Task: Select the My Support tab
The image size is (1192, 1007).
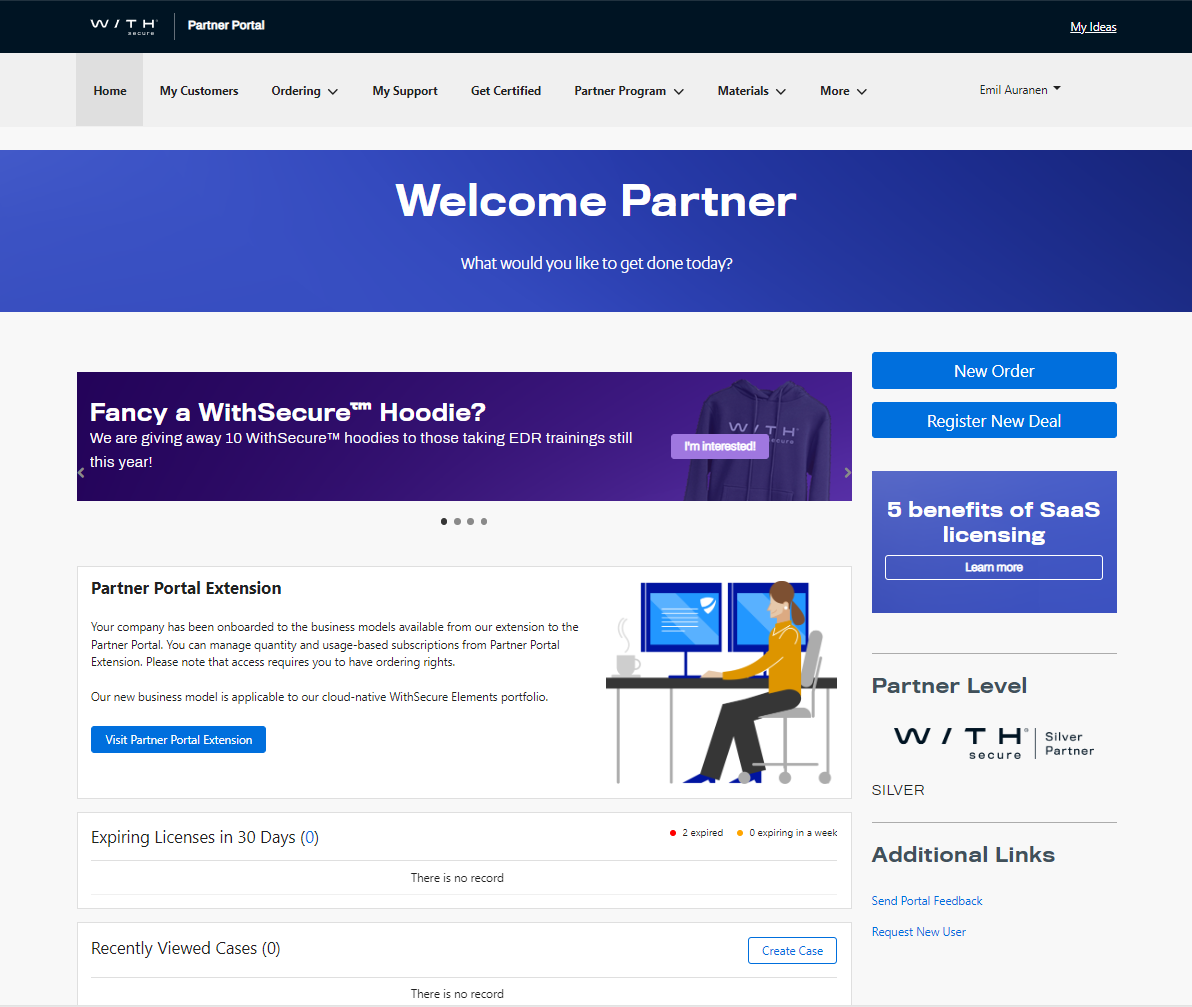Action: tap(404, 90)
